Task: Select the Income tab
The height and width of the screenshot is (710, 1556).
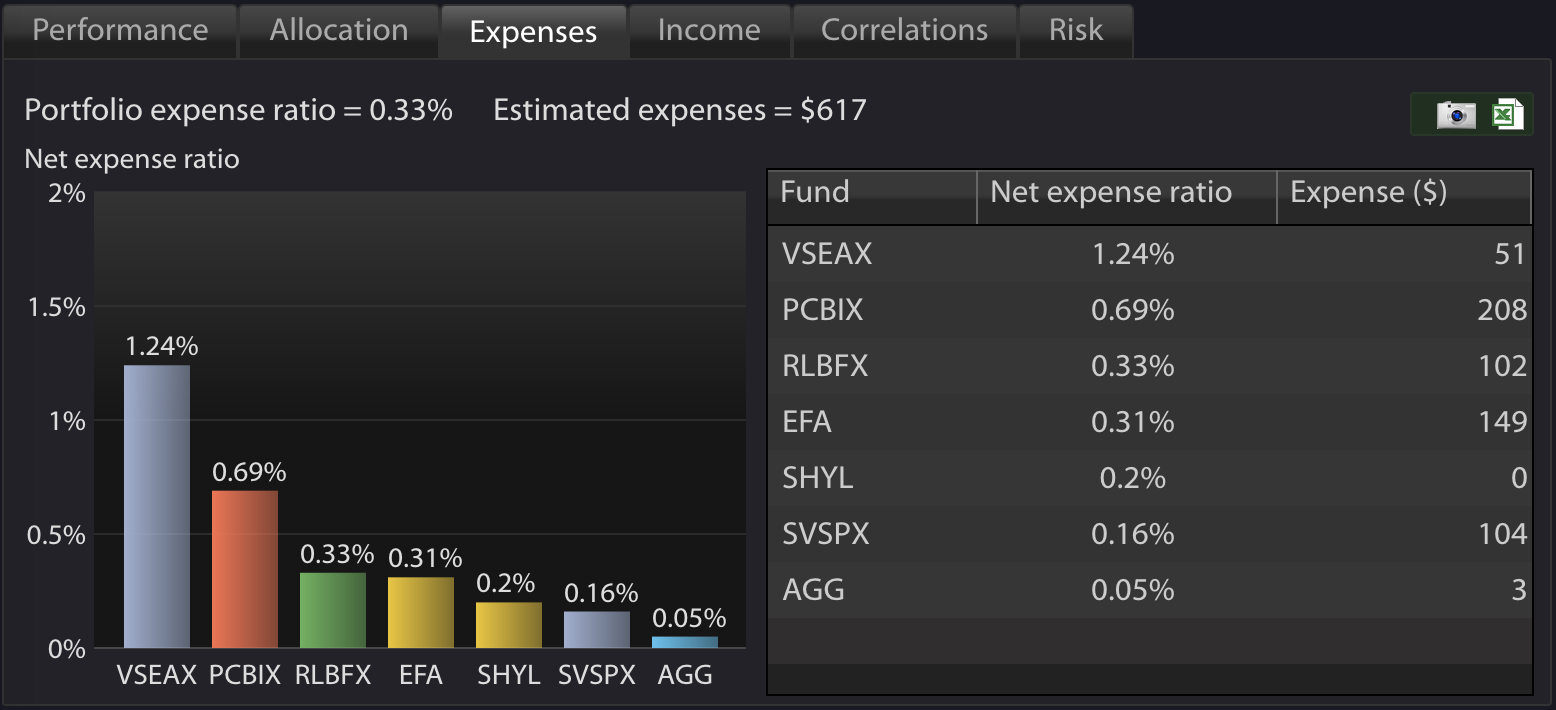Action: click(x=709, y=31)
